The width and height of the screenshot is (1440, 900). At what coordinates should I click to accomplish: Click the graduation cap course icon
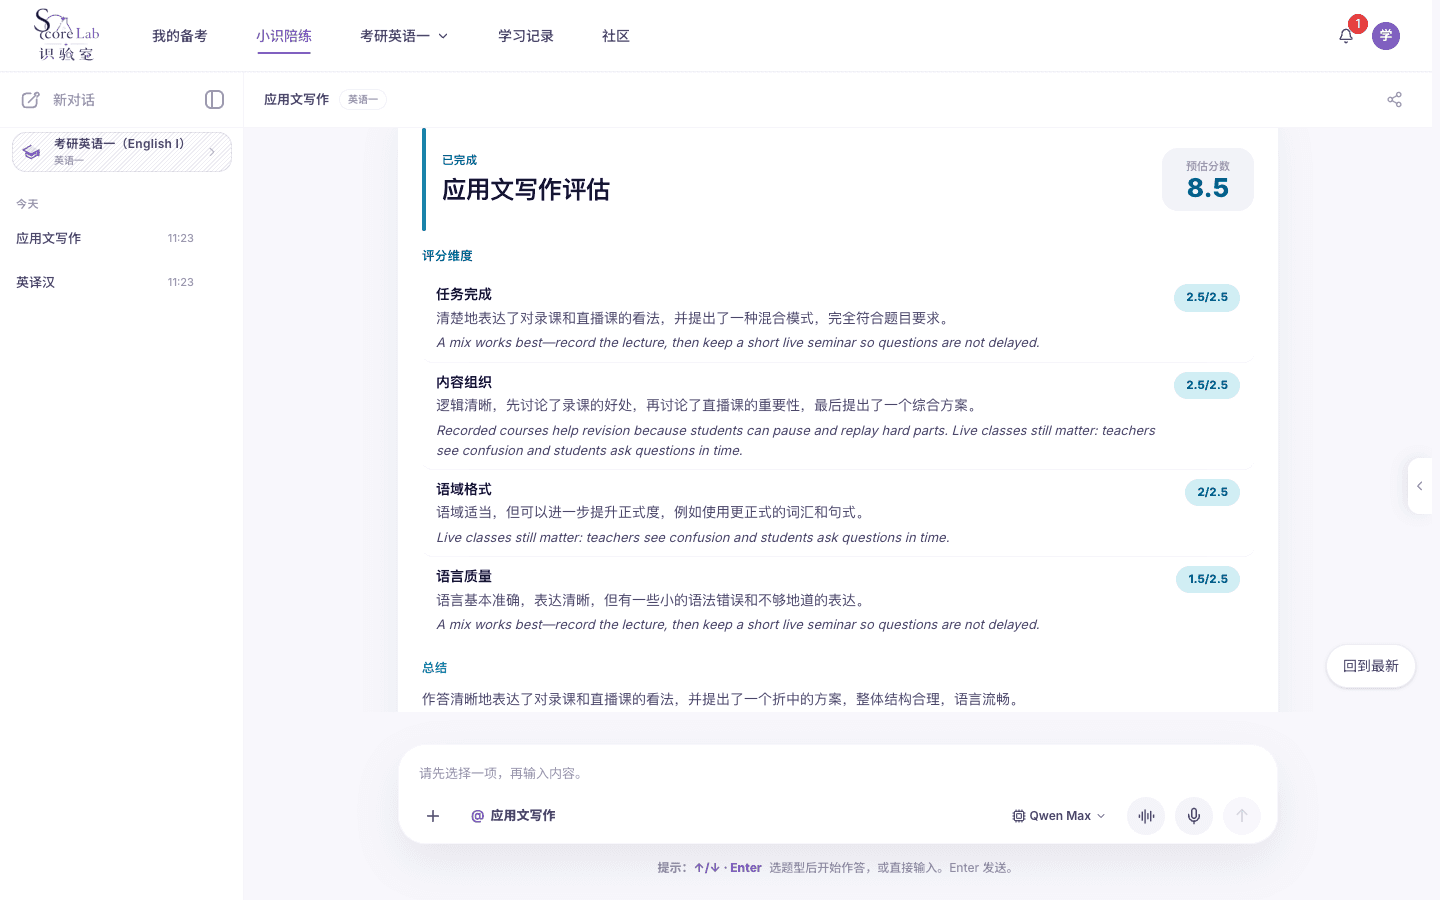[32, 152]
